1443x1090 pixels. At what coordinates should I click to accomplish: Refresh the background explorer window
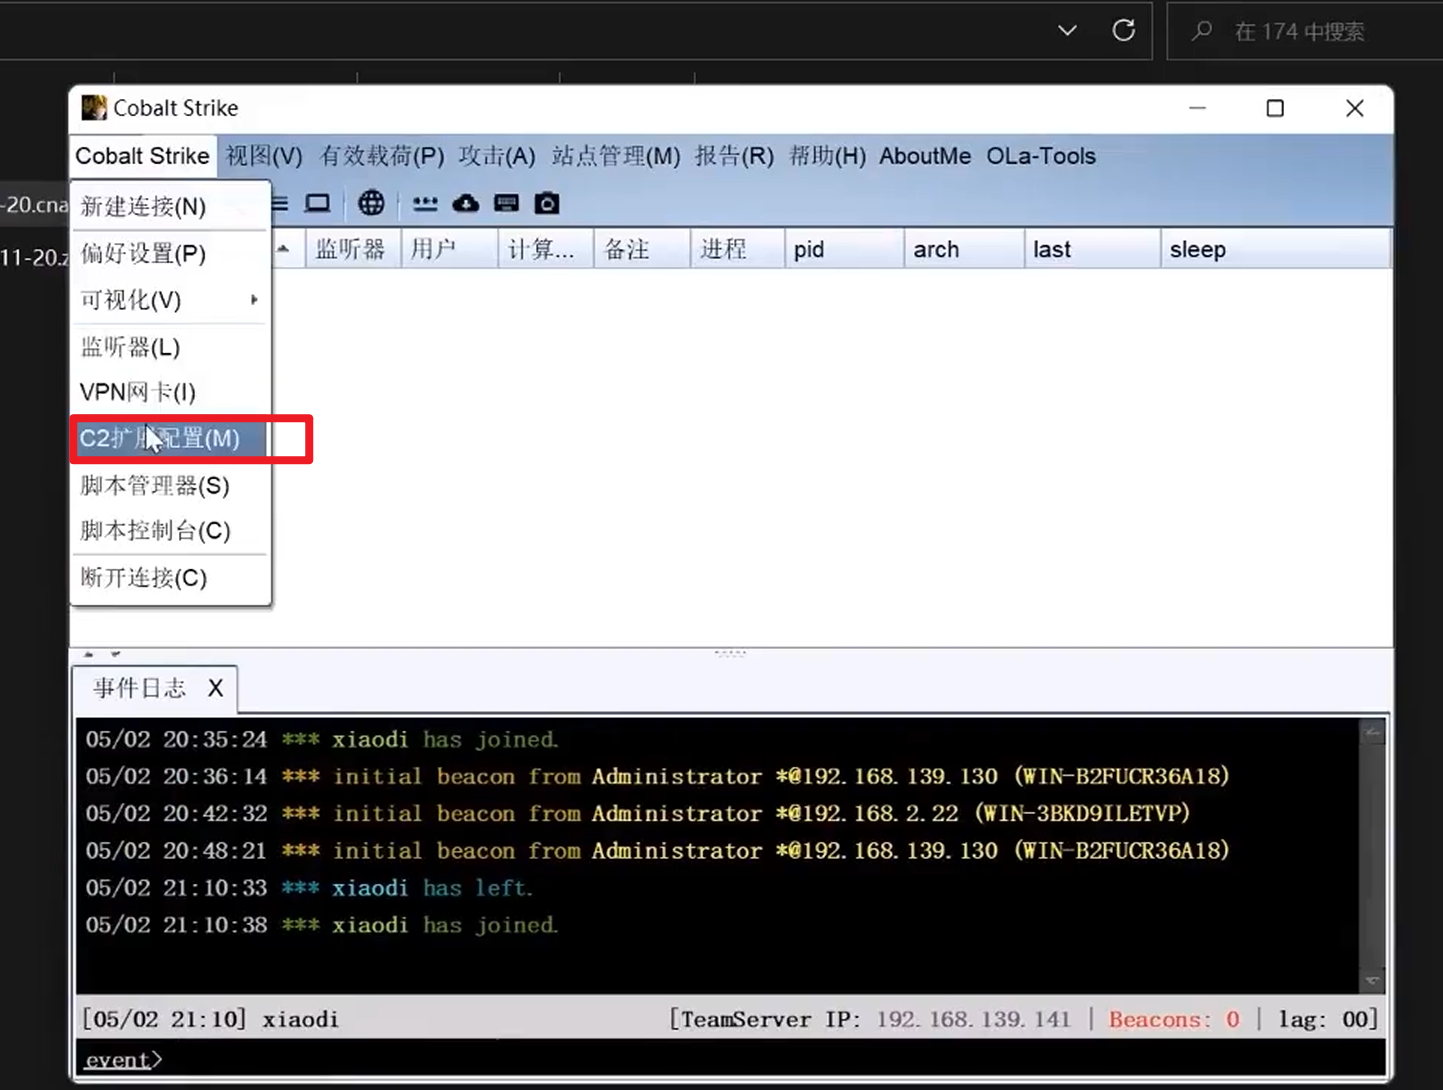(x=1124, y=30)
